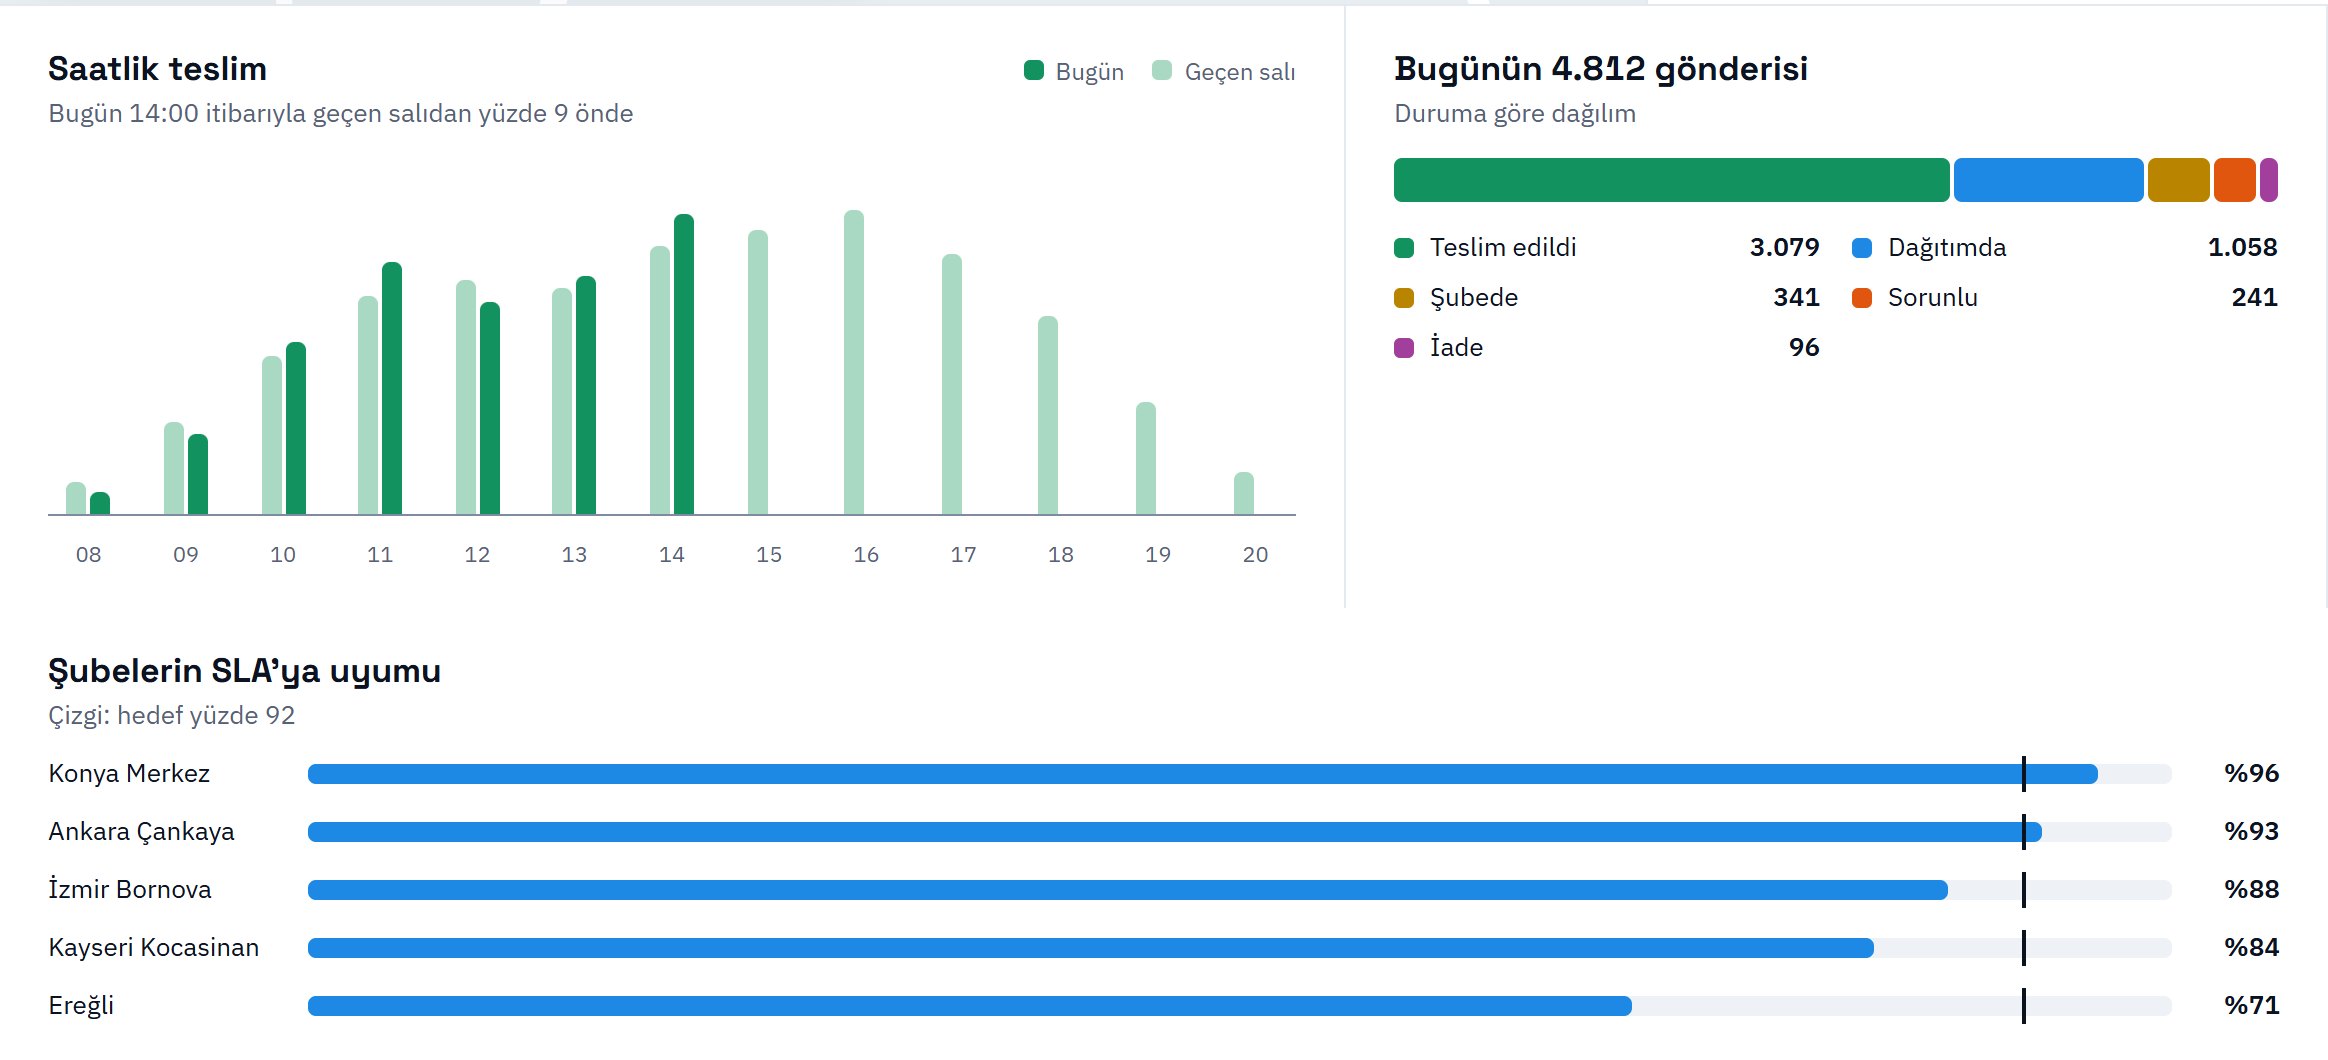Click the İzmir Bornova SLA progress bar
The height and width of the screenshot is (1060, 2328).
pos(1240,890)
